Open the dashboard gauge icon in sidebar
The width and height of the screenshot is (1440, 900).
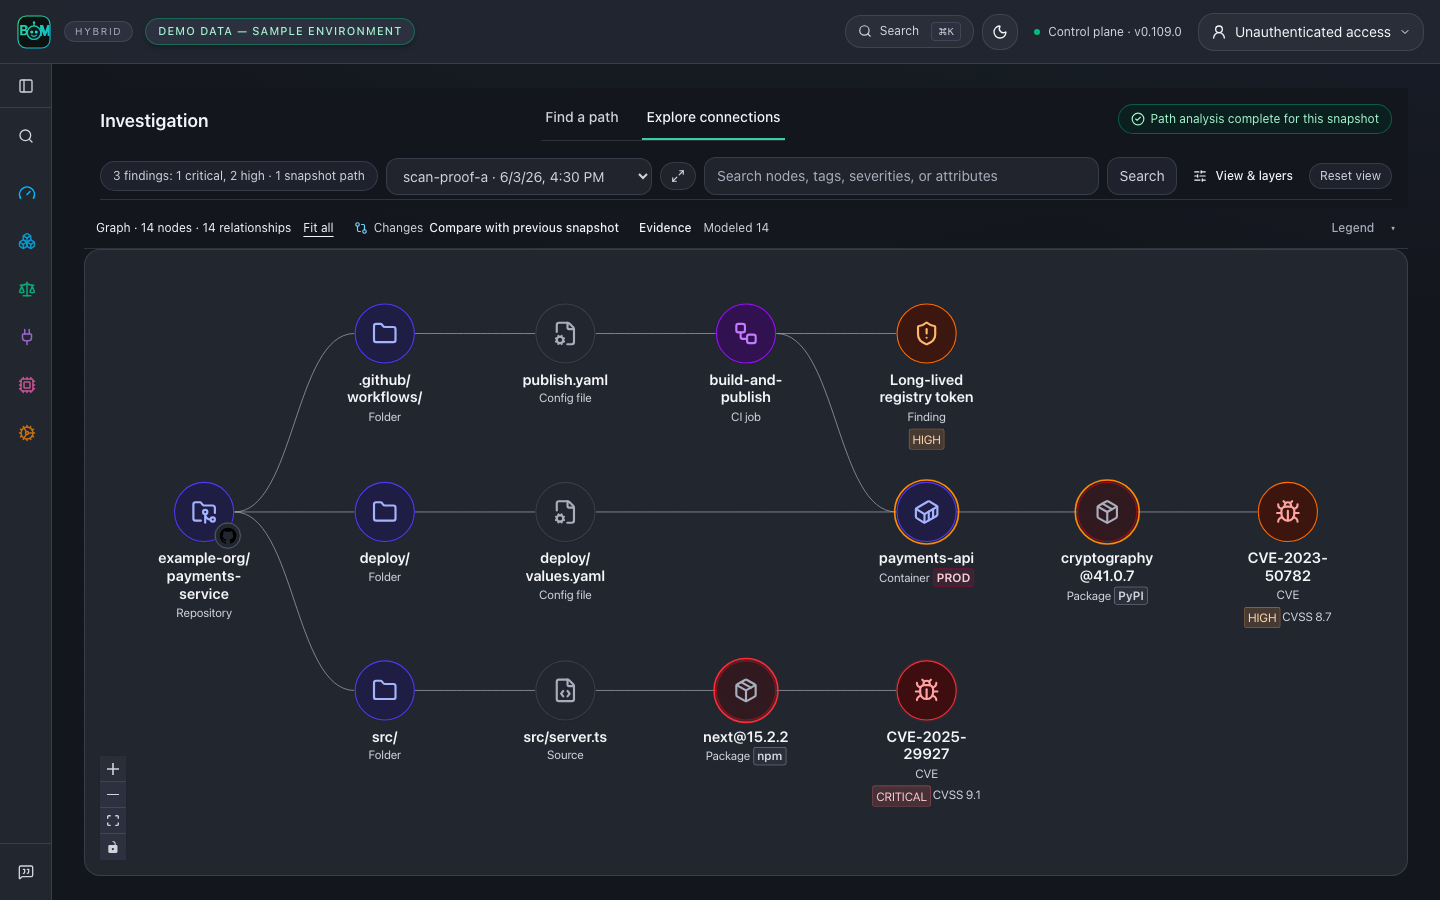coord(27,193)
